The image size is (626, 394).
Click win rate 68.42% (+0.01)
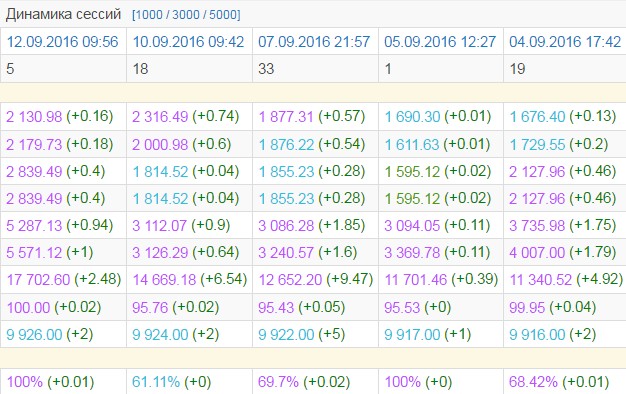pos(559,382)
